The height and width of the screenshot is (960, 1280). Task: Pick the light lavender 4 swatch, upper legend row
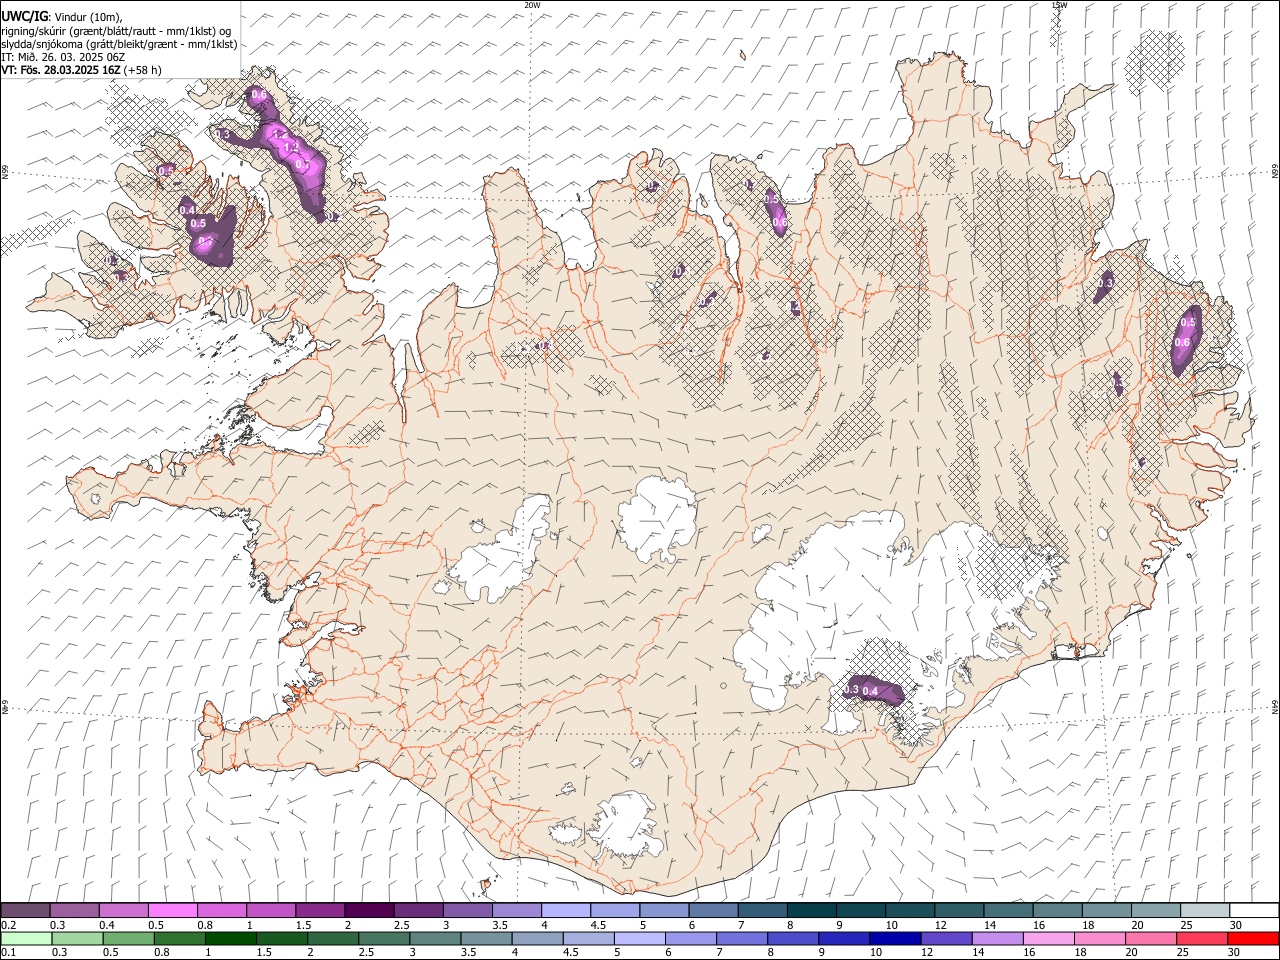click(566, 911)
